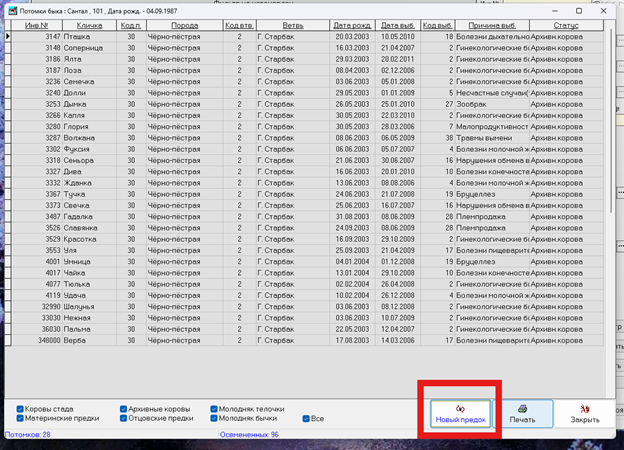The height and width of the screenshot is (450, 624).
Task: Uncheck the Молодняк бычки checkbox
Action: coord(214,418)
